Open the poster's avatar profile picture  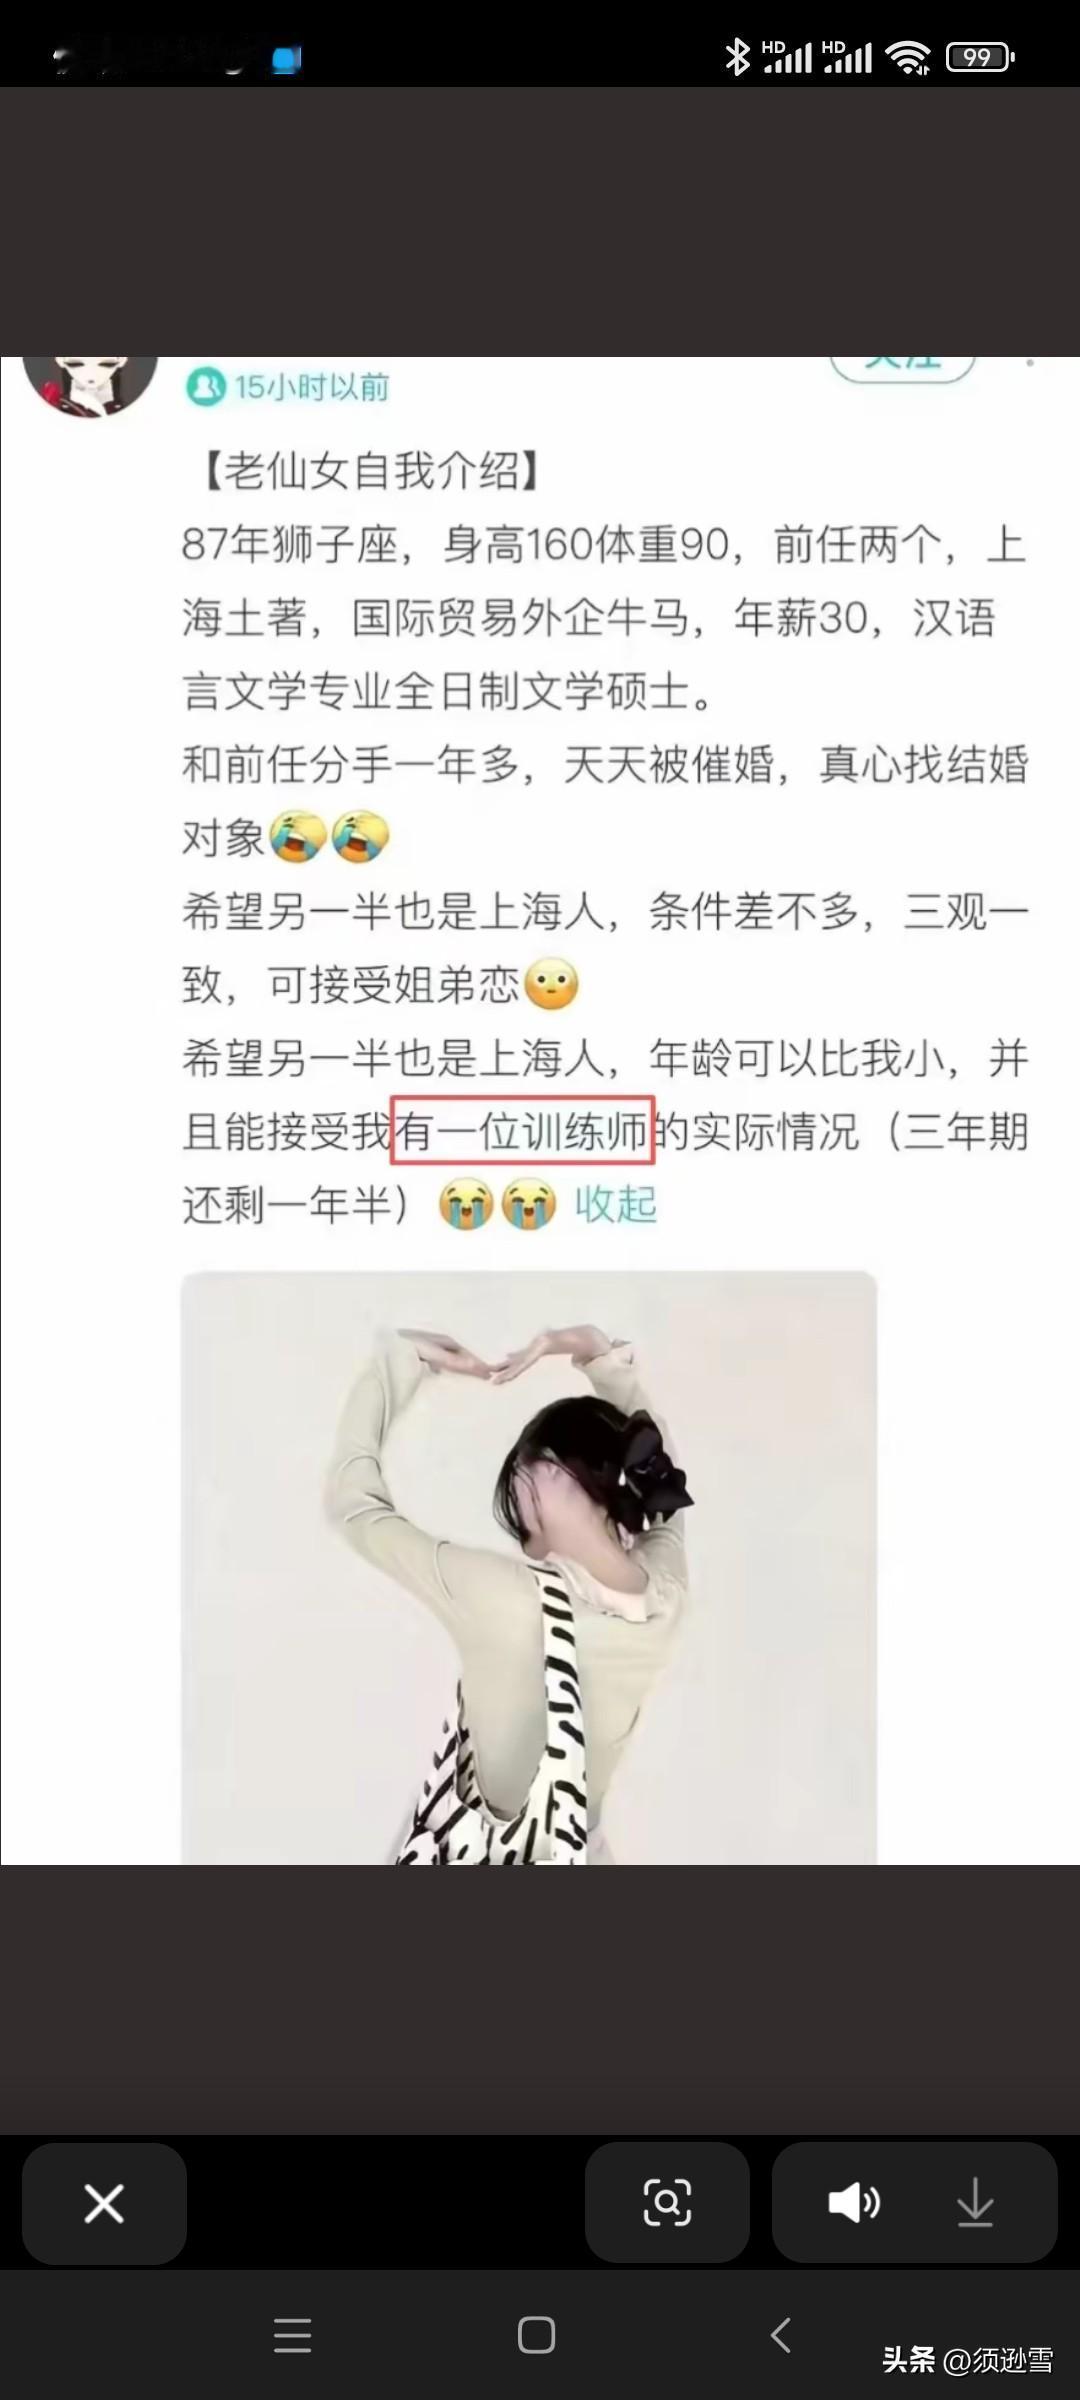(x=91, y=385)
